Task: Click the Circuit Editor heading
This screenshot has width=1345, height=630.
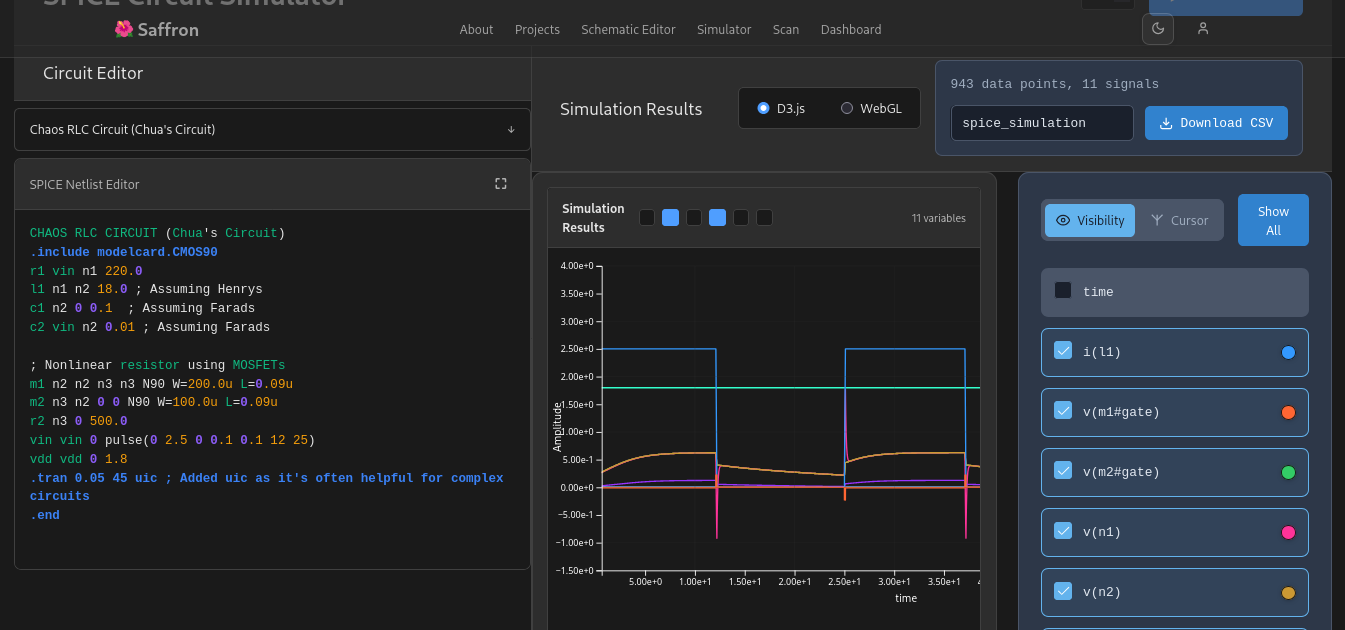Action: pos(93,73)
